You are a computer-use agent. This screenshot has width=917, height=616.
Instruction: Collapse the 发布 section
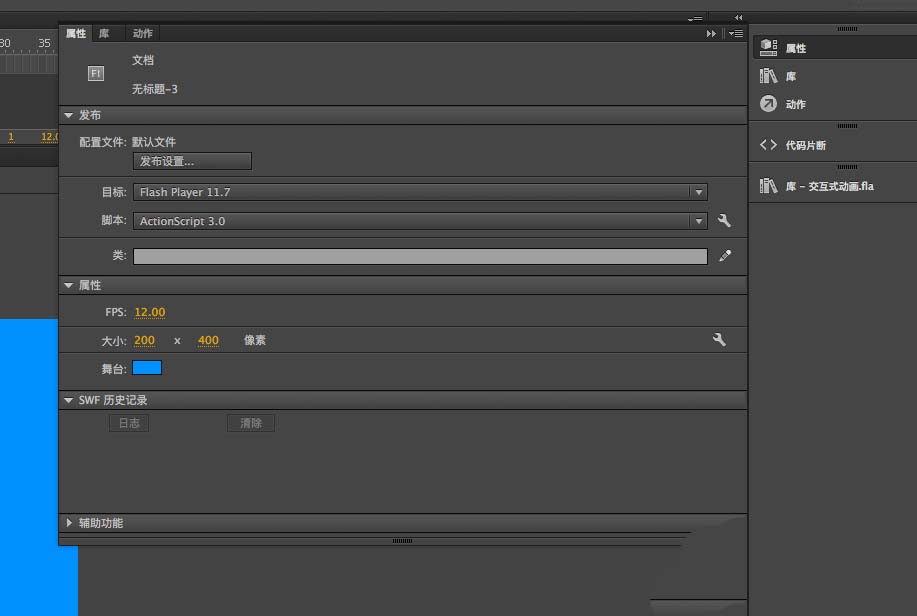pos(68,115)
